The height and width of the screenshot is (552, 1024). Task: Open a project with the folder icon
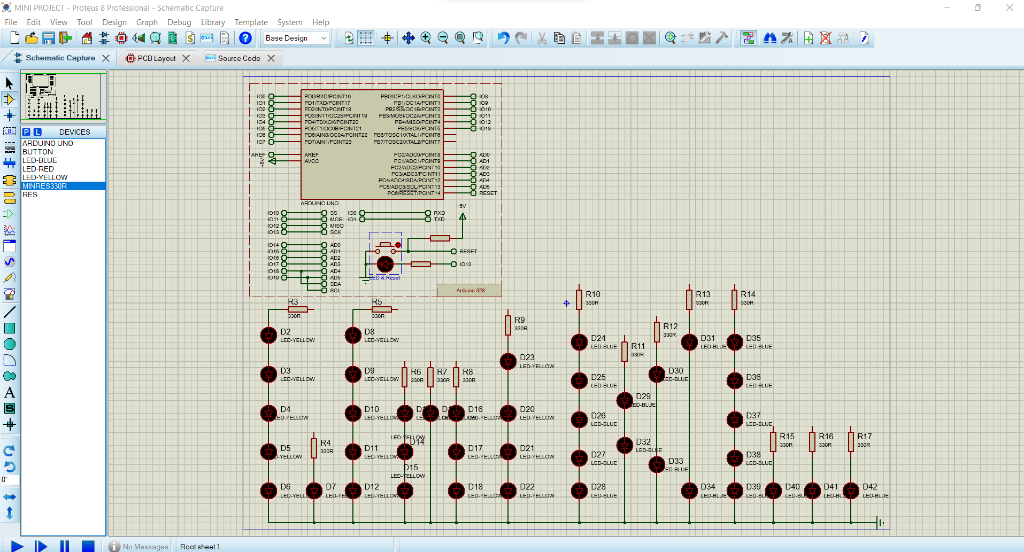point(31,39)
